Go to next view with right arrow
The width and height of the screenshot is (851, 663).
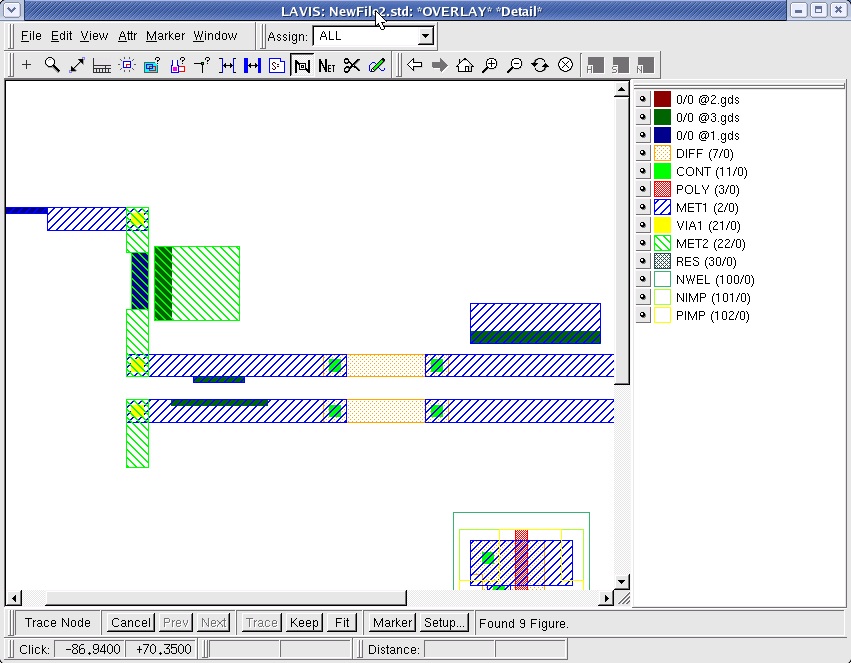click(x=440, y=66)
